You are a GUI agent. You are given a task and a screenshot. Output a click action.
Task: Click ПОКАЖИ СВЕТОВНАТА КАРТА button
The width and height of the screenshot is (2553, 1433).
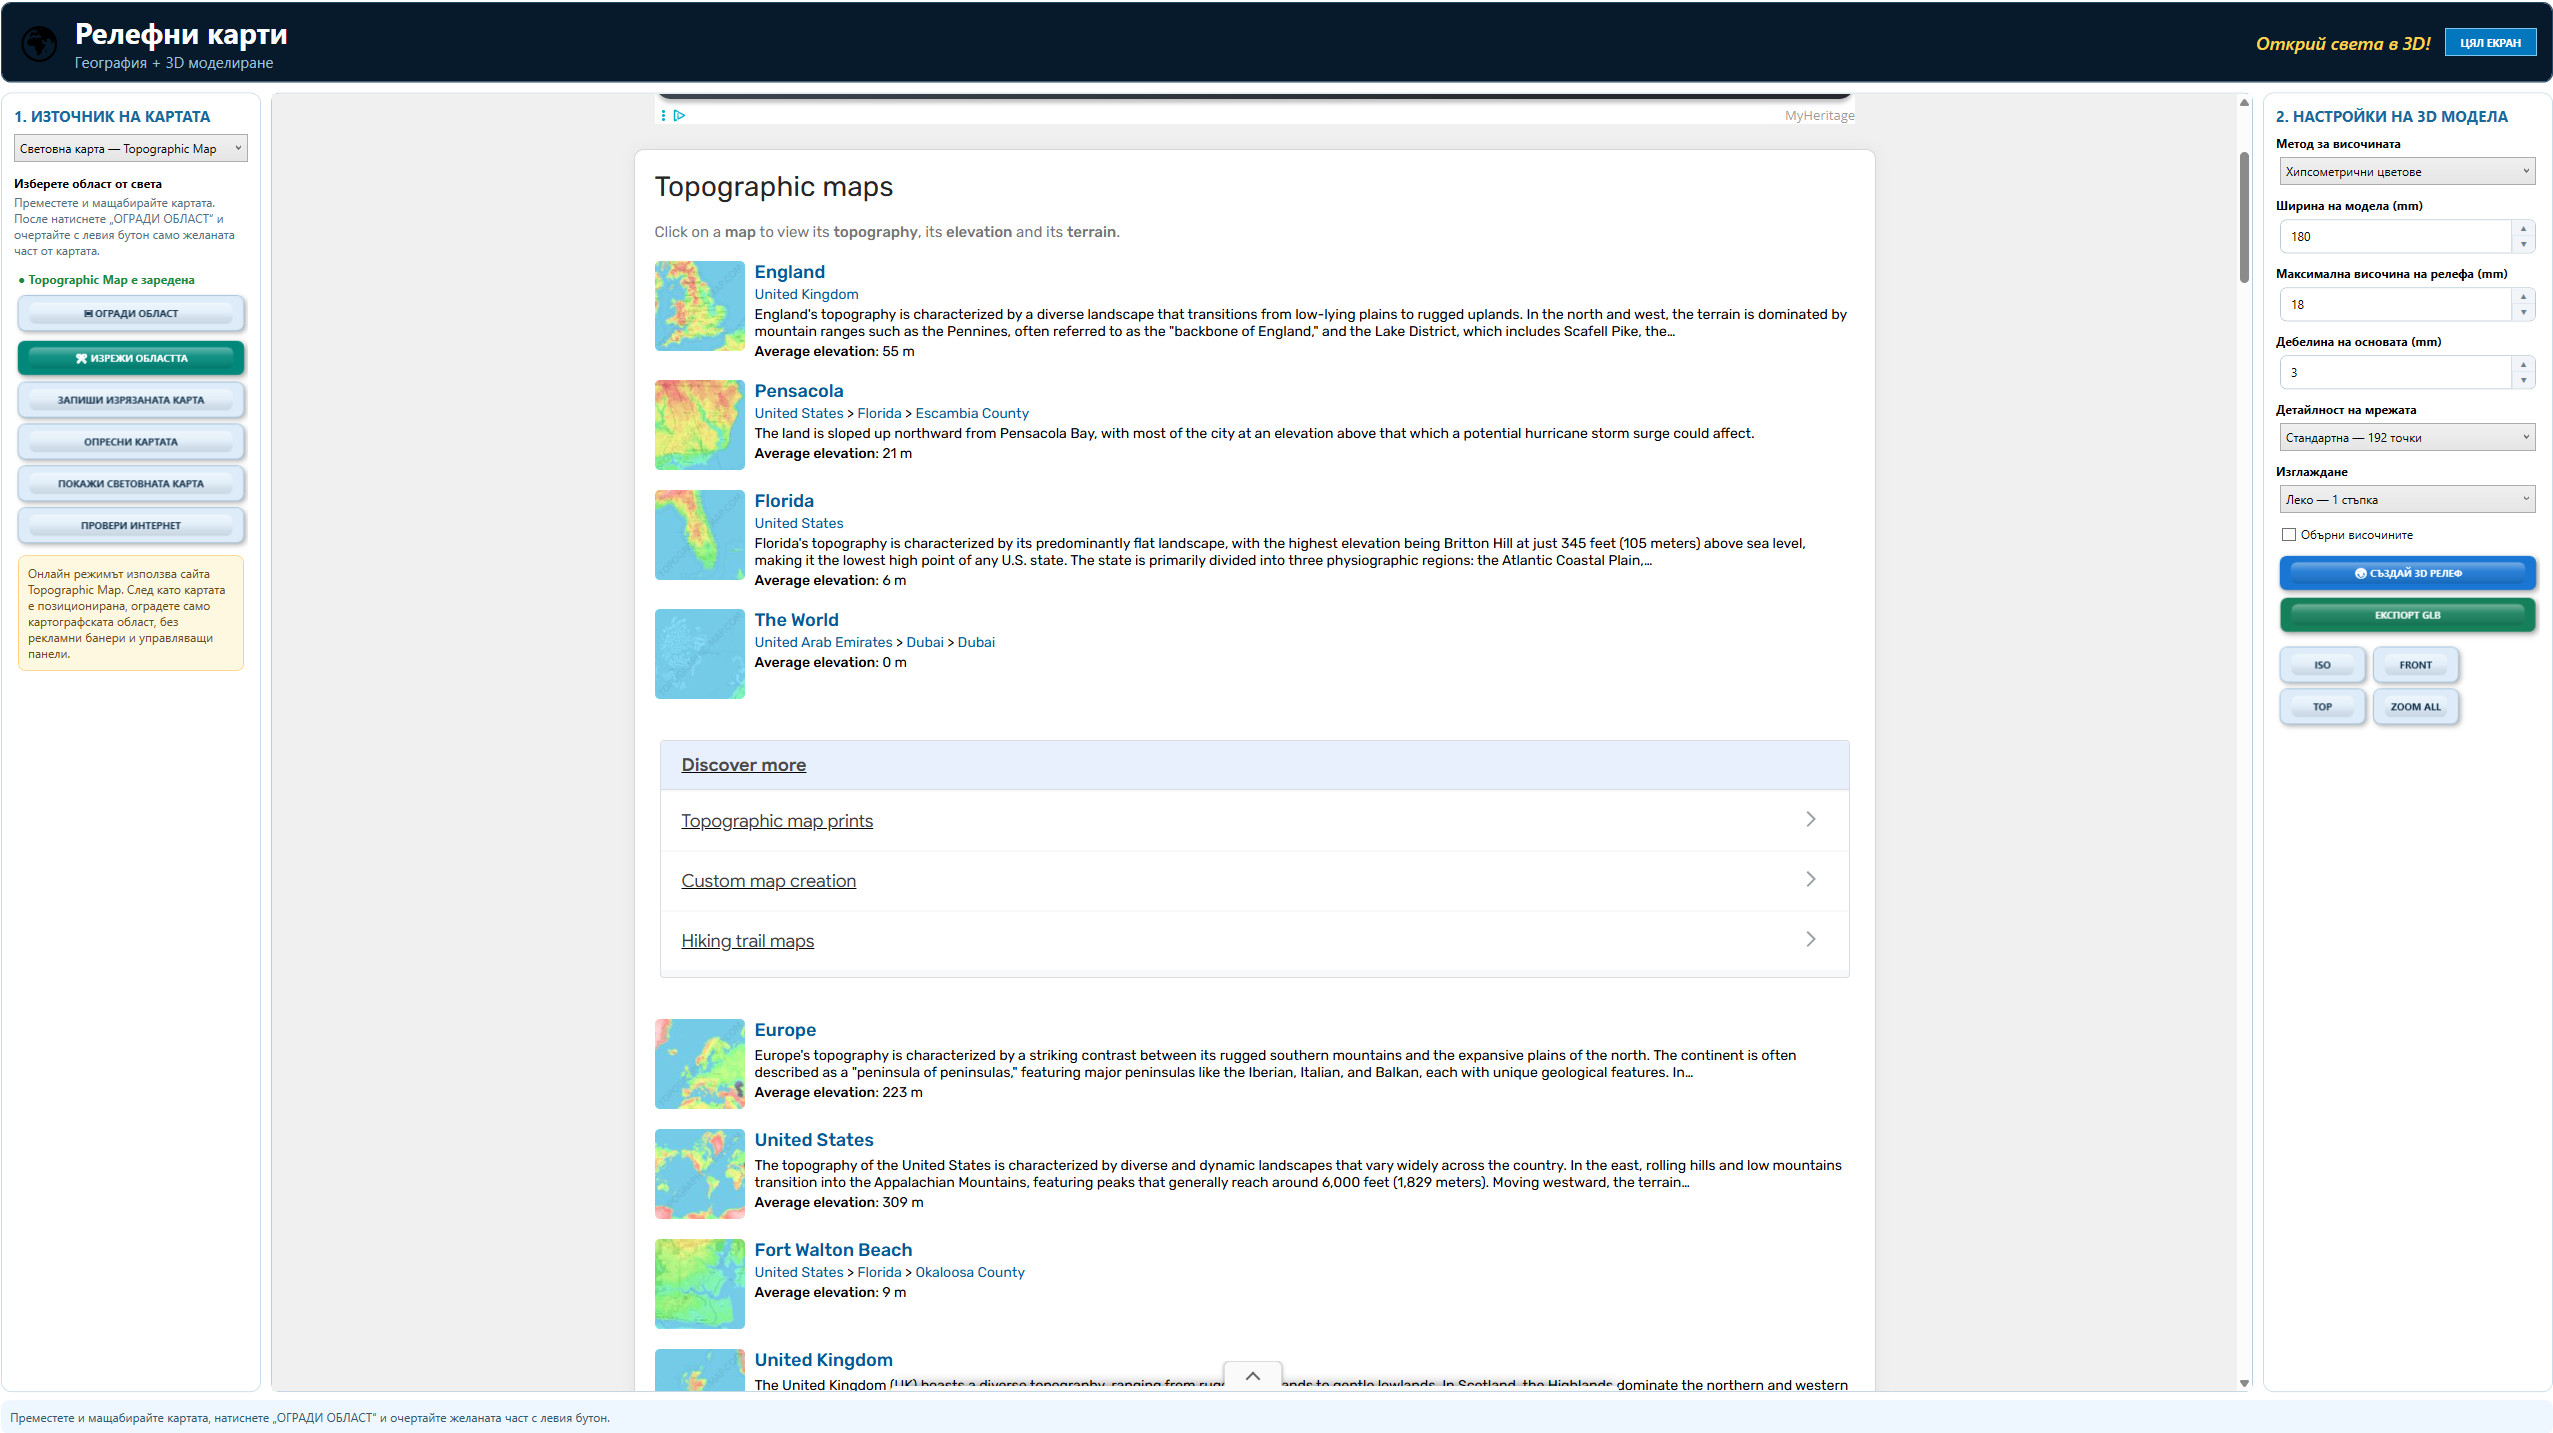pos(131,484)
